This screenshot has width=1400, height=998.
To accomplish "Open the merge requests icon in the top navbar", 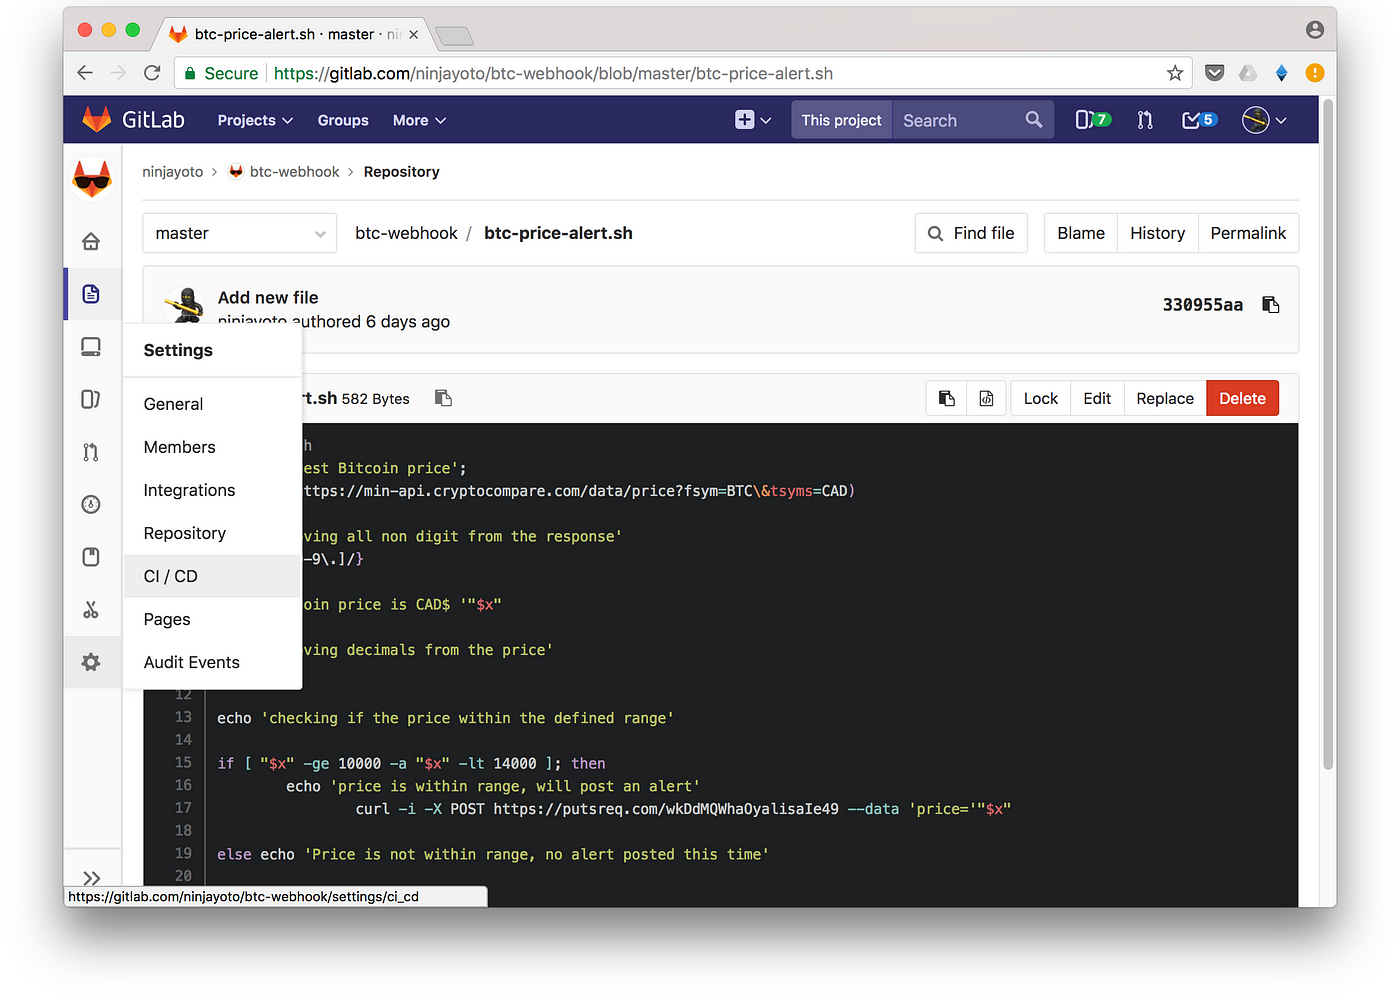I will (x=1145, y=120).
